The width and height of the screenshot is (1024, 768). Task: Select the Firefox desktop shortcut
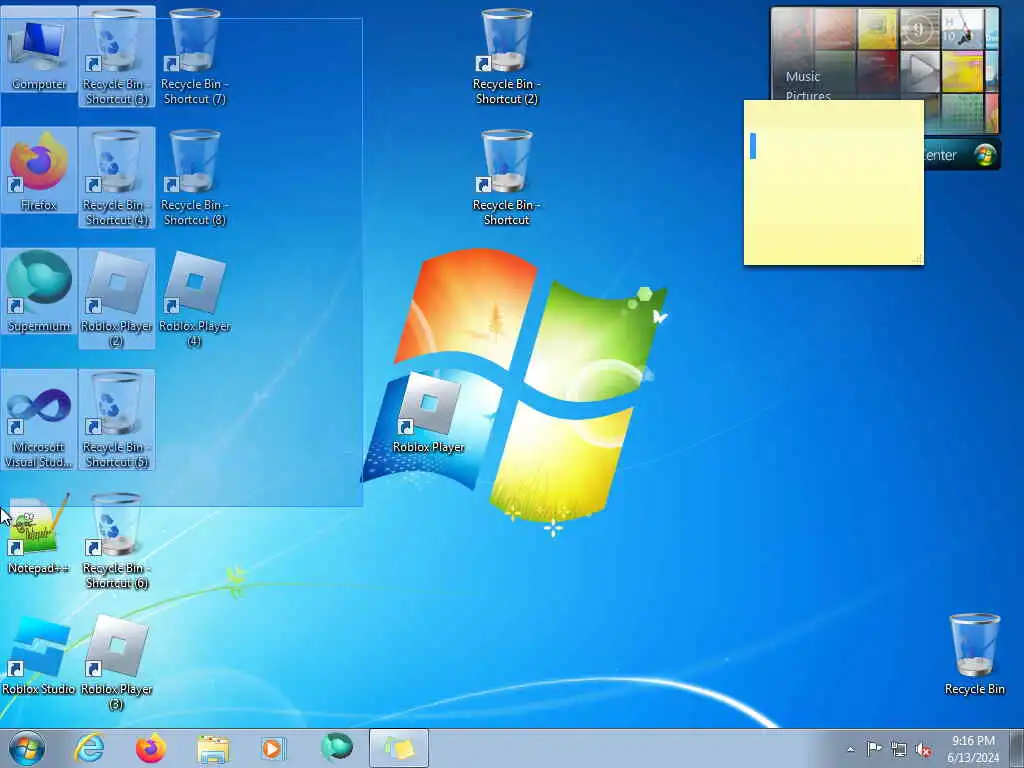(39, 171)
